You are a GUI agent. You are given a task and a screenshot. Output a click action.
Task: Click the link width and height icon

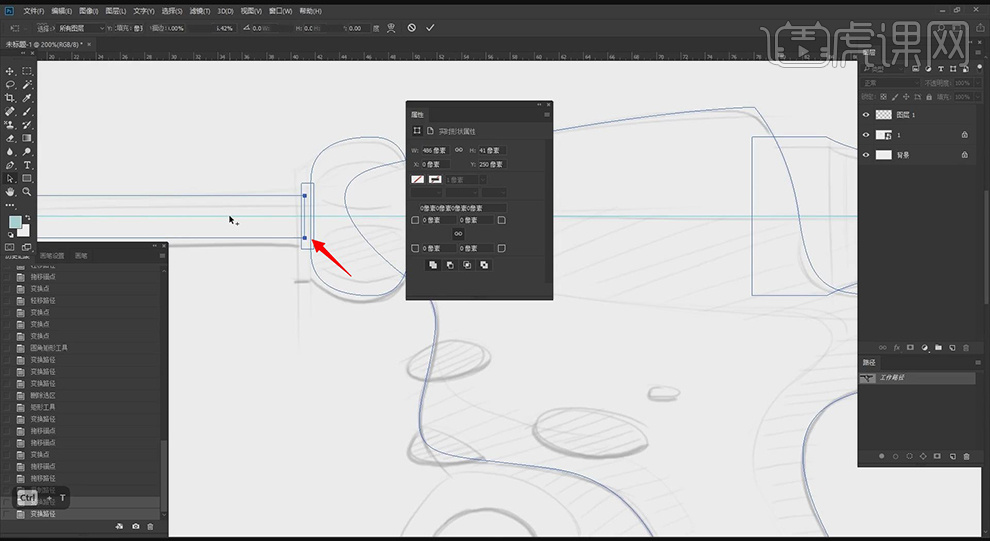[459, 150]
